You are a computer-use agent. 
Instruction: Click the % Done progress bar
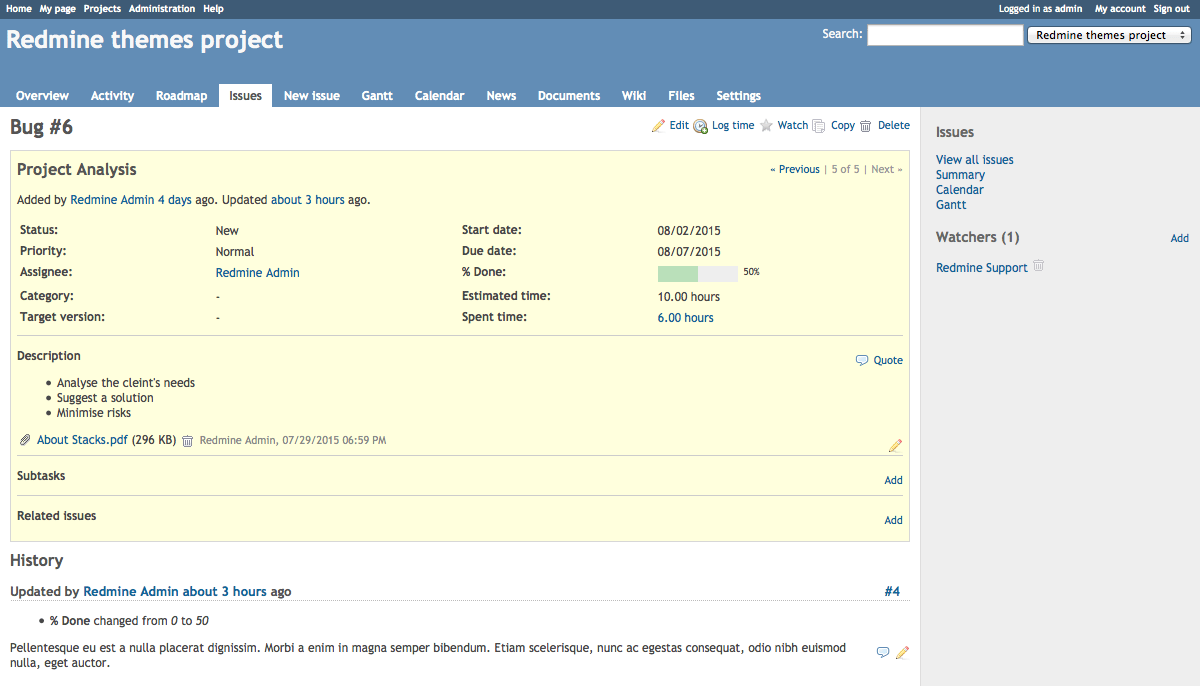[x=697, y=273]
